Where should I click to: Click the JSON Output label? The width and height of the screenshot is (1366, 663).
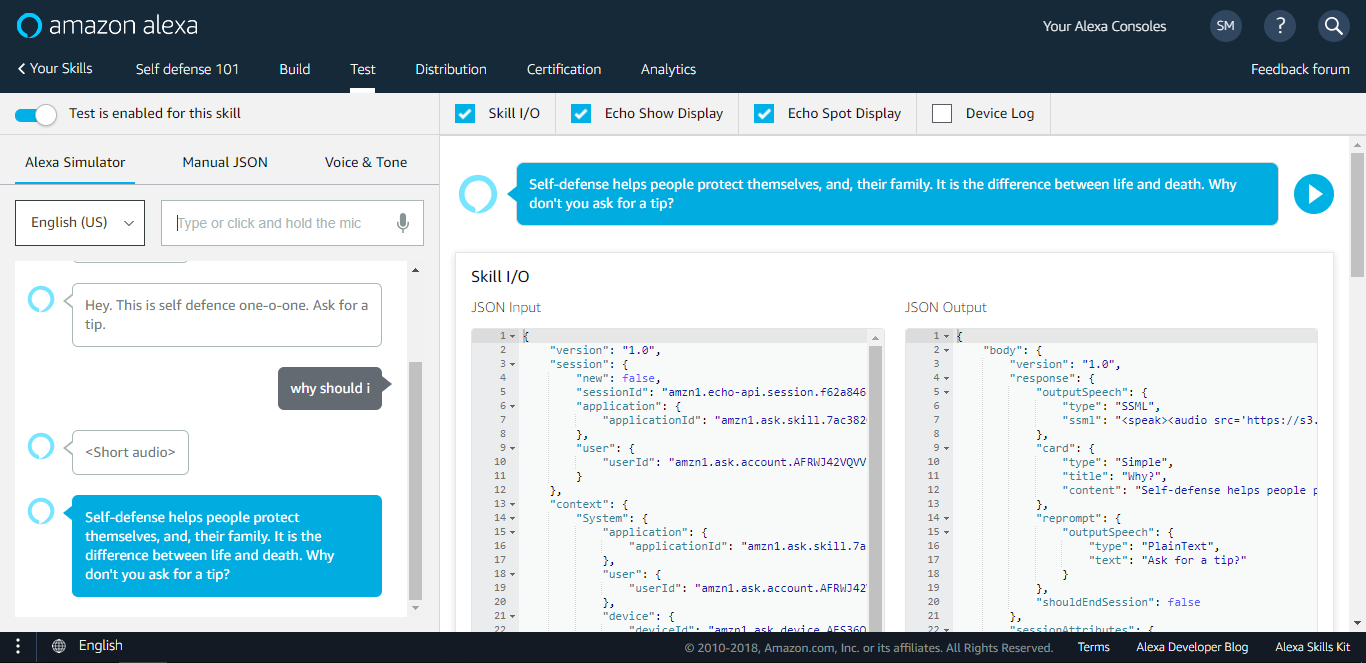tap(946, 307)
